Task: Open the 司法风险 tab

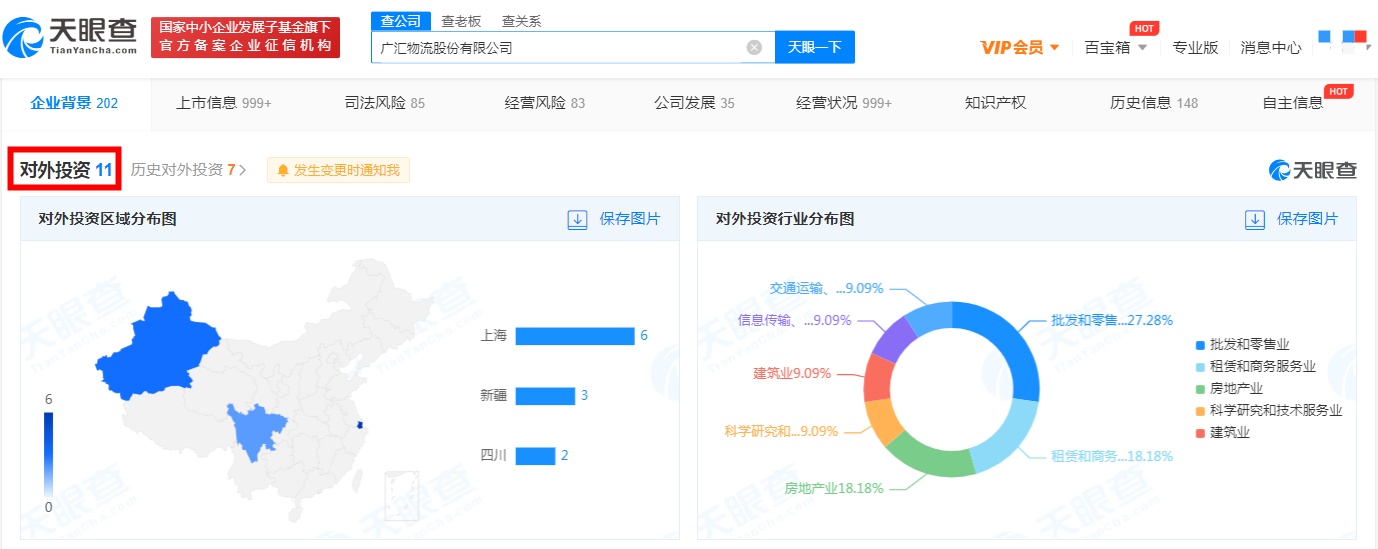Action: [385, 103]
